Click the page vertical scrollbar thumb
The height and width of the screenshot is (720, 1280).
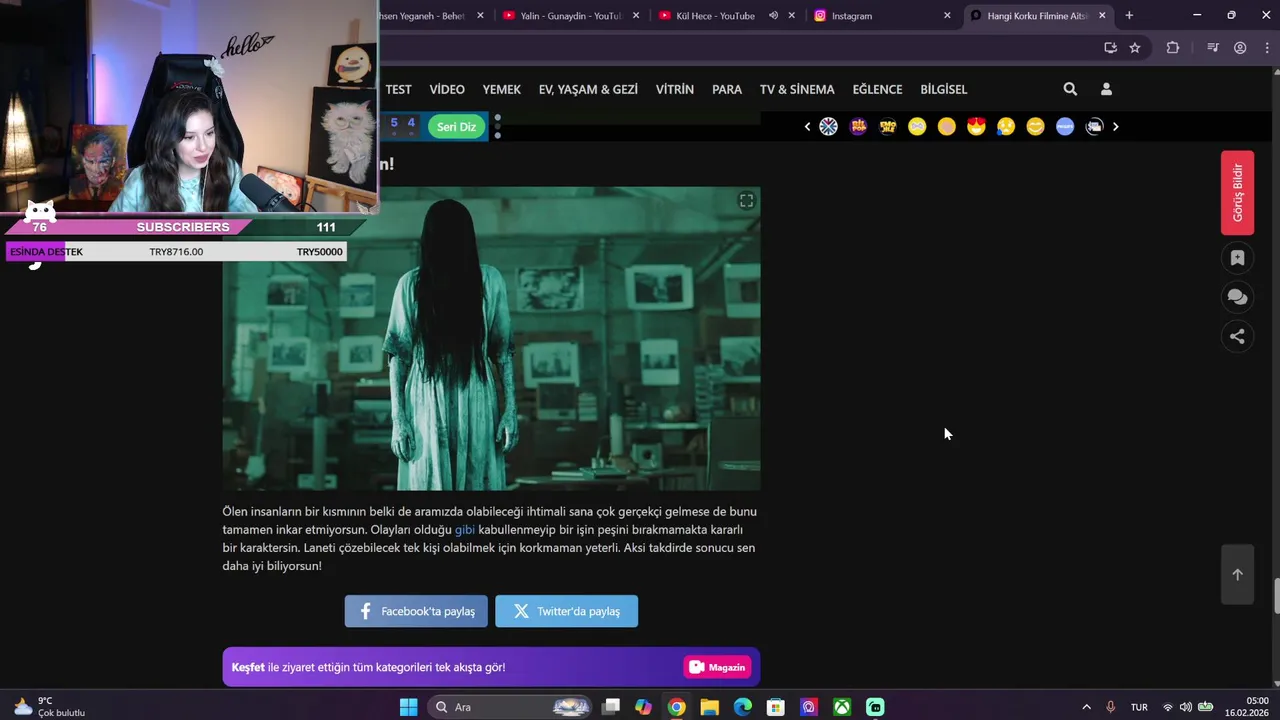(1276, 597)
